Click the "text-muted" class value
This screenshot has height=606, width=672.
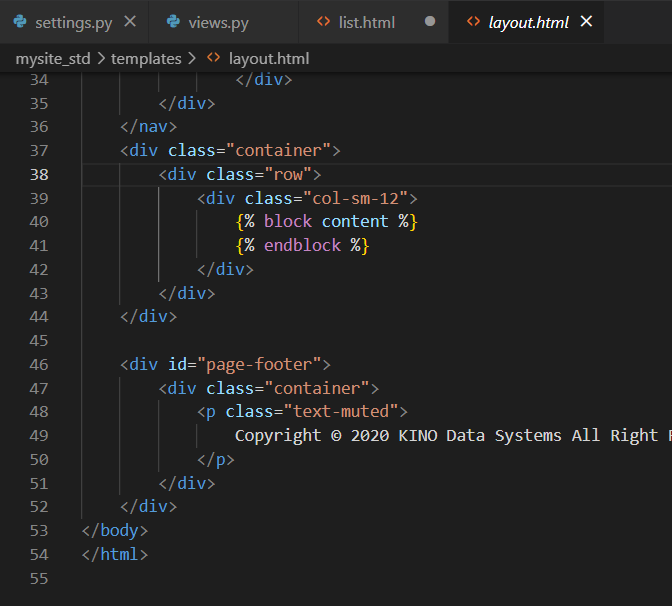(x=341, y=411)
